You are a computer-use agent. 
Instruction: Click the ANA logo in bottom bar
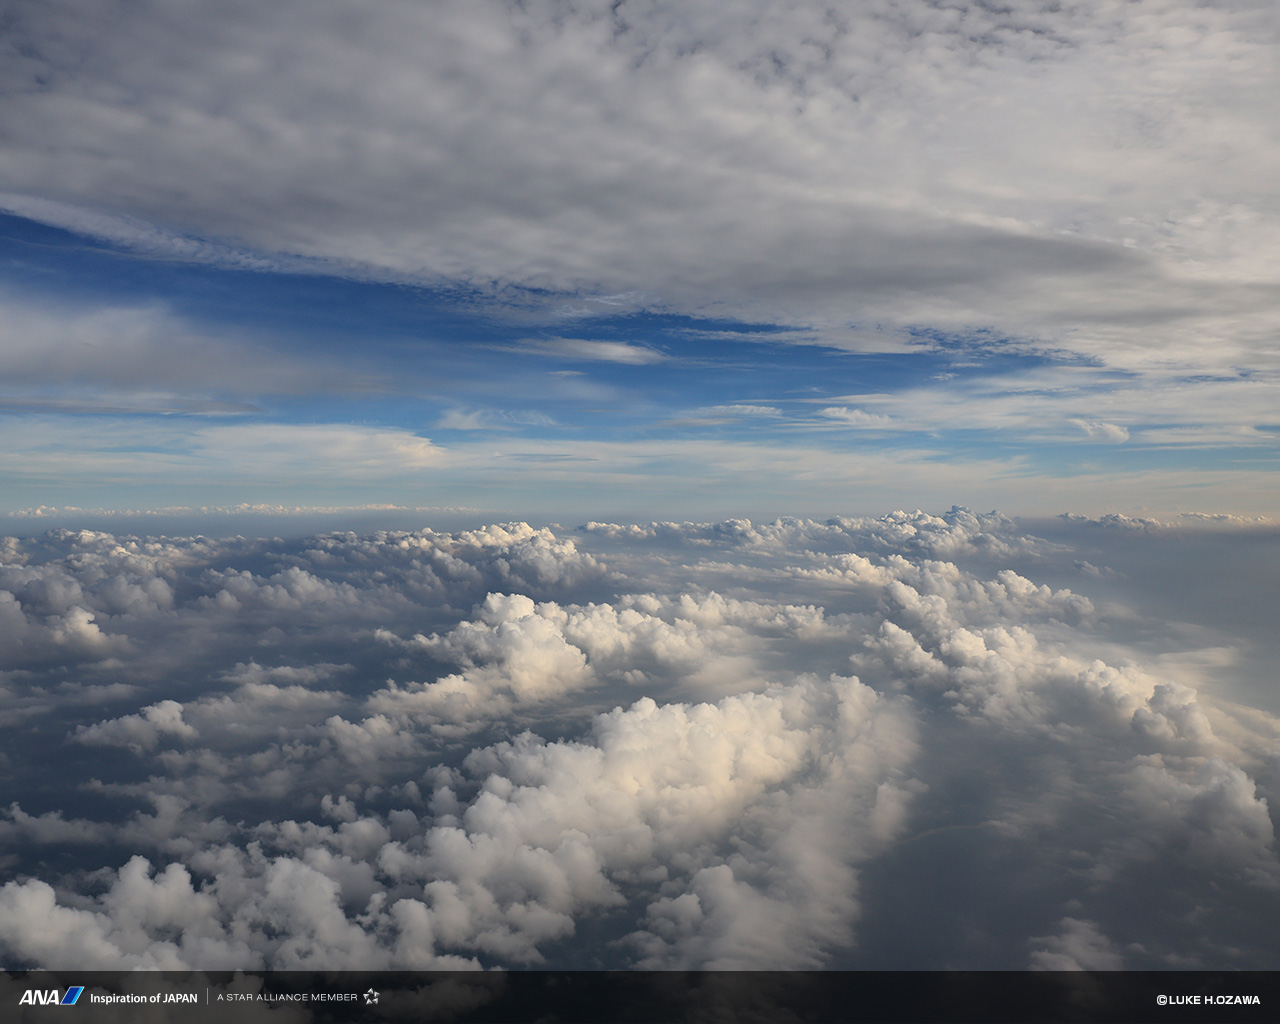pyautogui.click(x=40, y=997)
